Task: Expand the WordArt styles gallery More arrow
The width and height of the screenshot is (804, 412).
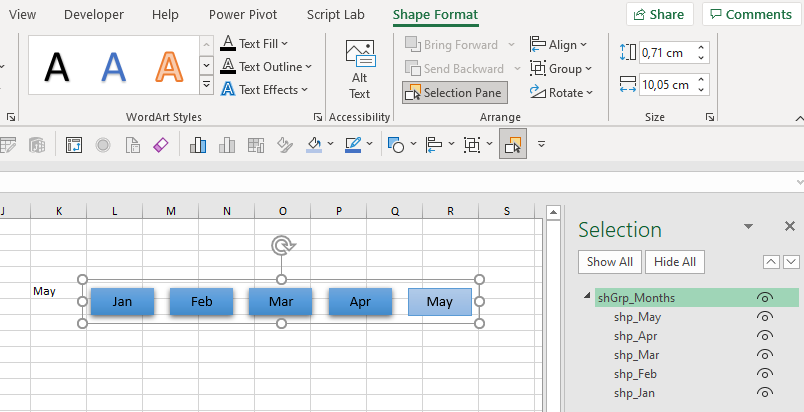Action: [206, 84]
